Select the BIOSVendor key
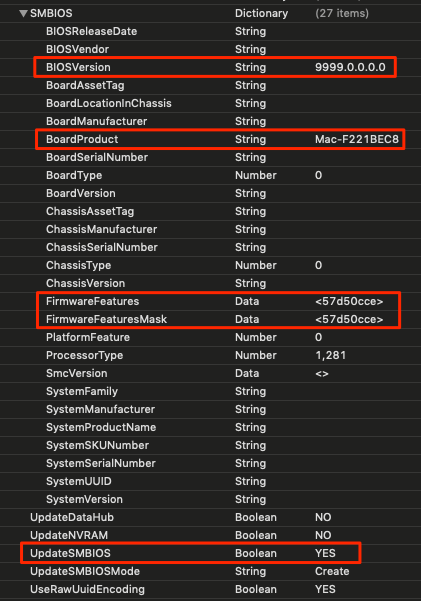 pyautogui.click(x=77, y=49)
